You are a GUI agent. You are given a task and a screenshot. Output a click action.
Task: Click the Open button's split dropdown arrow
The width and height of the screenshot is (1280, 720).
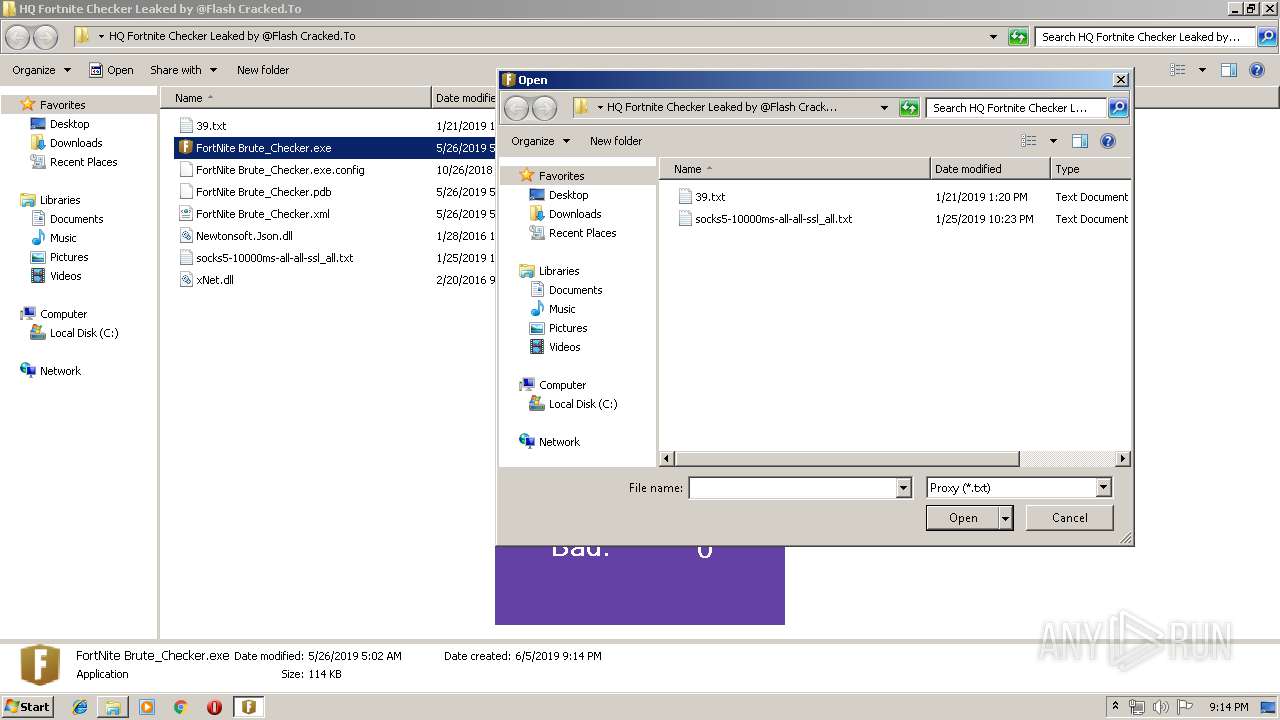(x=1006, y=518)
